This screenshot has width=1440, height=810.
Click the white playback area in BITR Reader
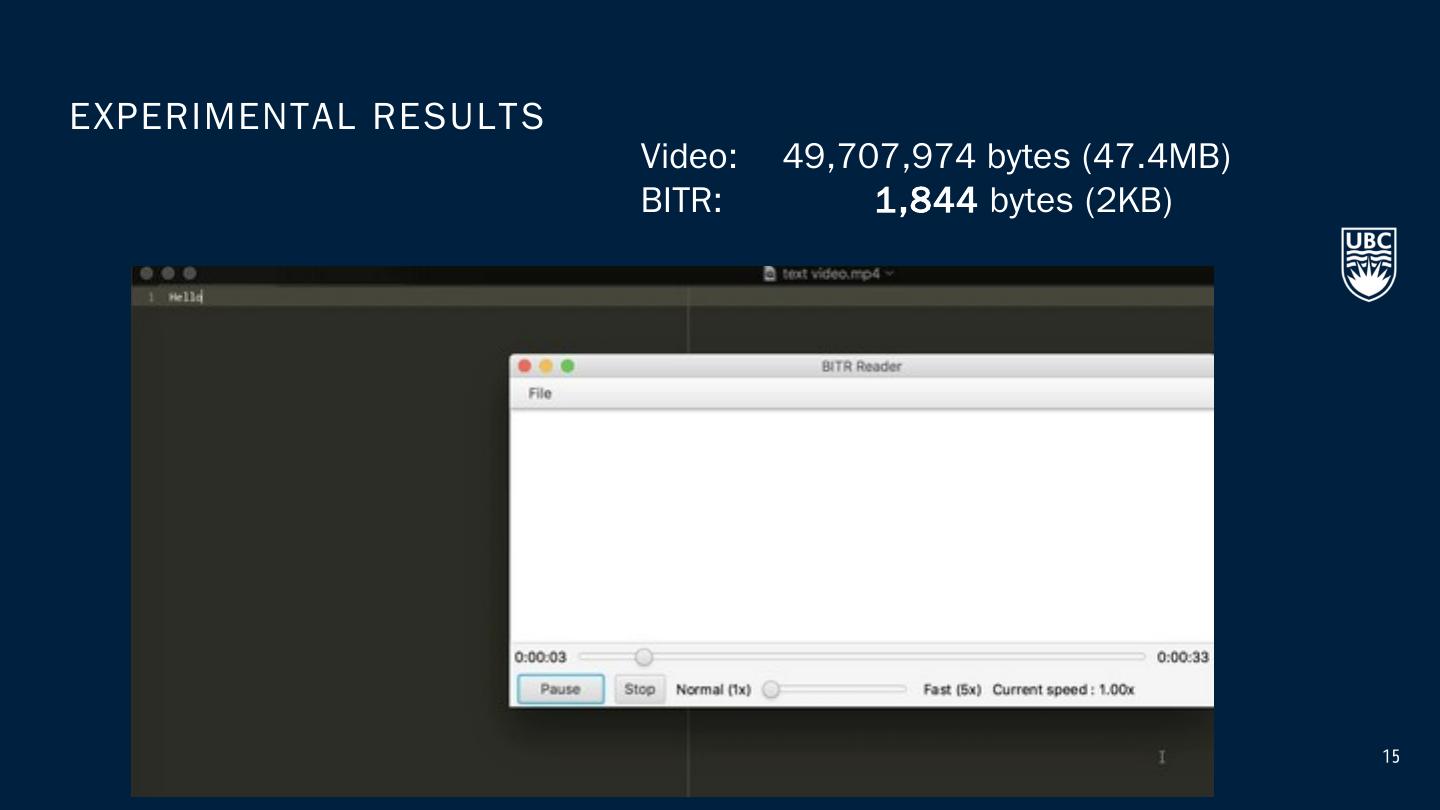(x=861, y=526)
